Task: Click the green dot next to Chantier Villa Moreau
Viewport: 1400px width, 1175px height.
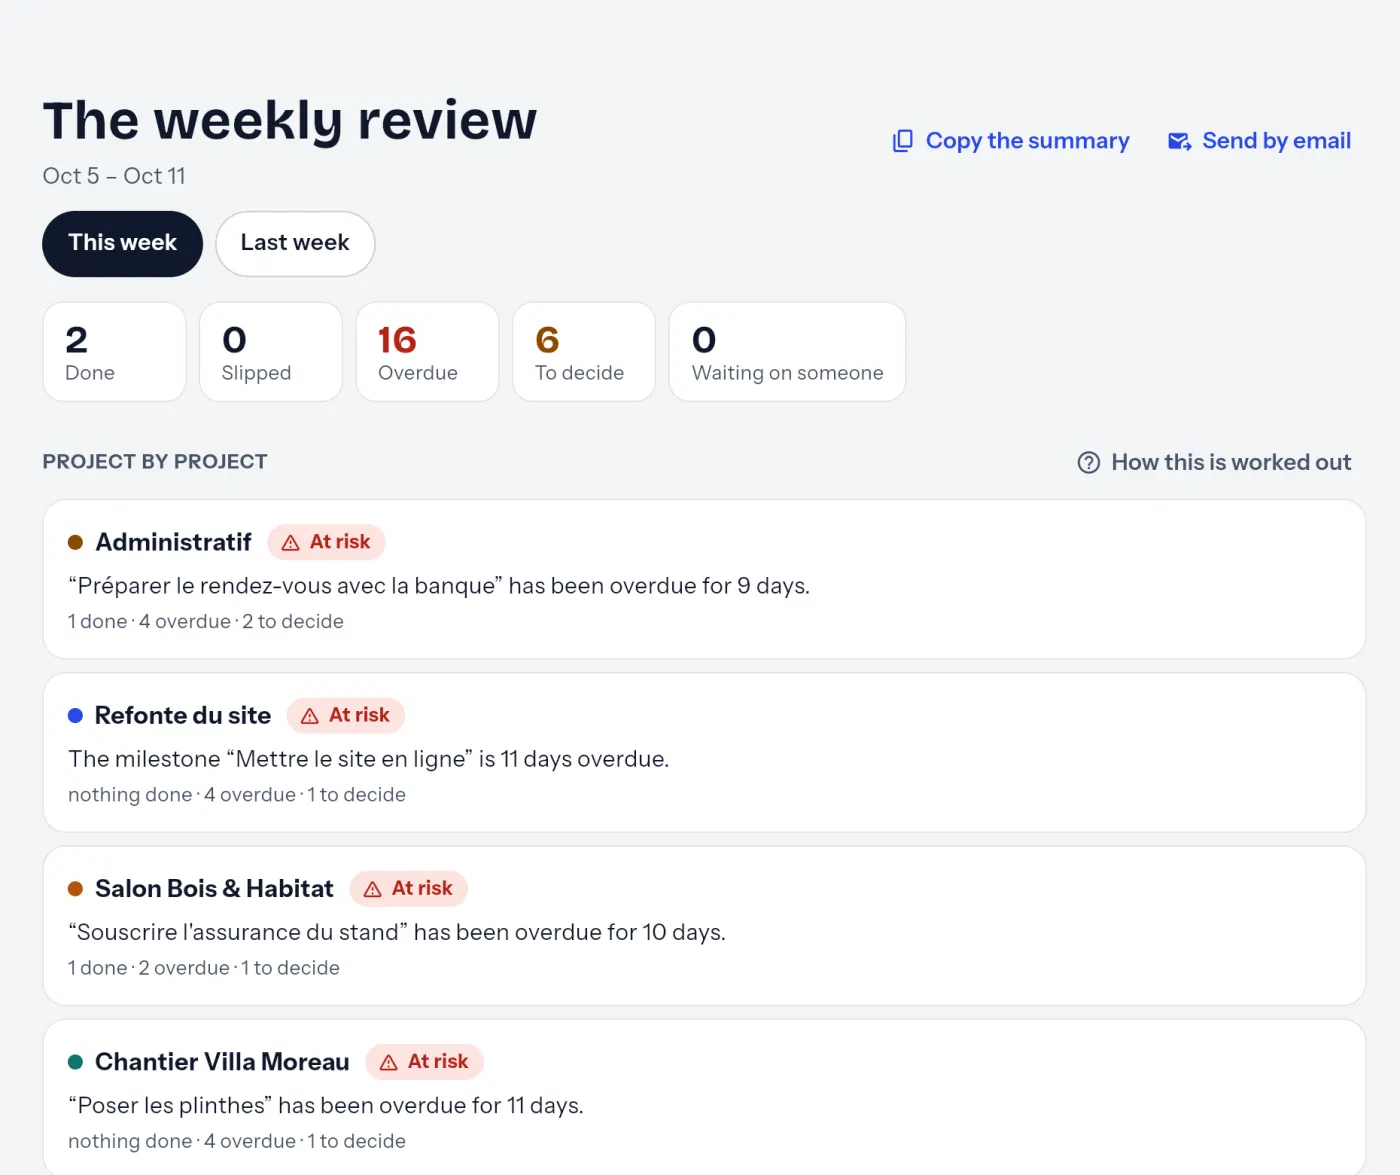Action: pos(75,1061)
